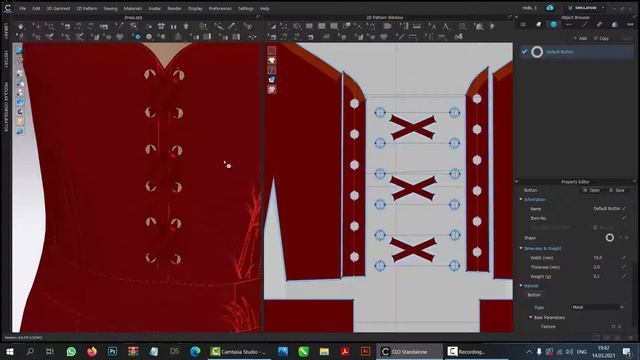Screen dimensions: 640x360
Task: Click the edit pencil beside Thickness (mm)
Action: pyautogui.click(x=624, y=267)
